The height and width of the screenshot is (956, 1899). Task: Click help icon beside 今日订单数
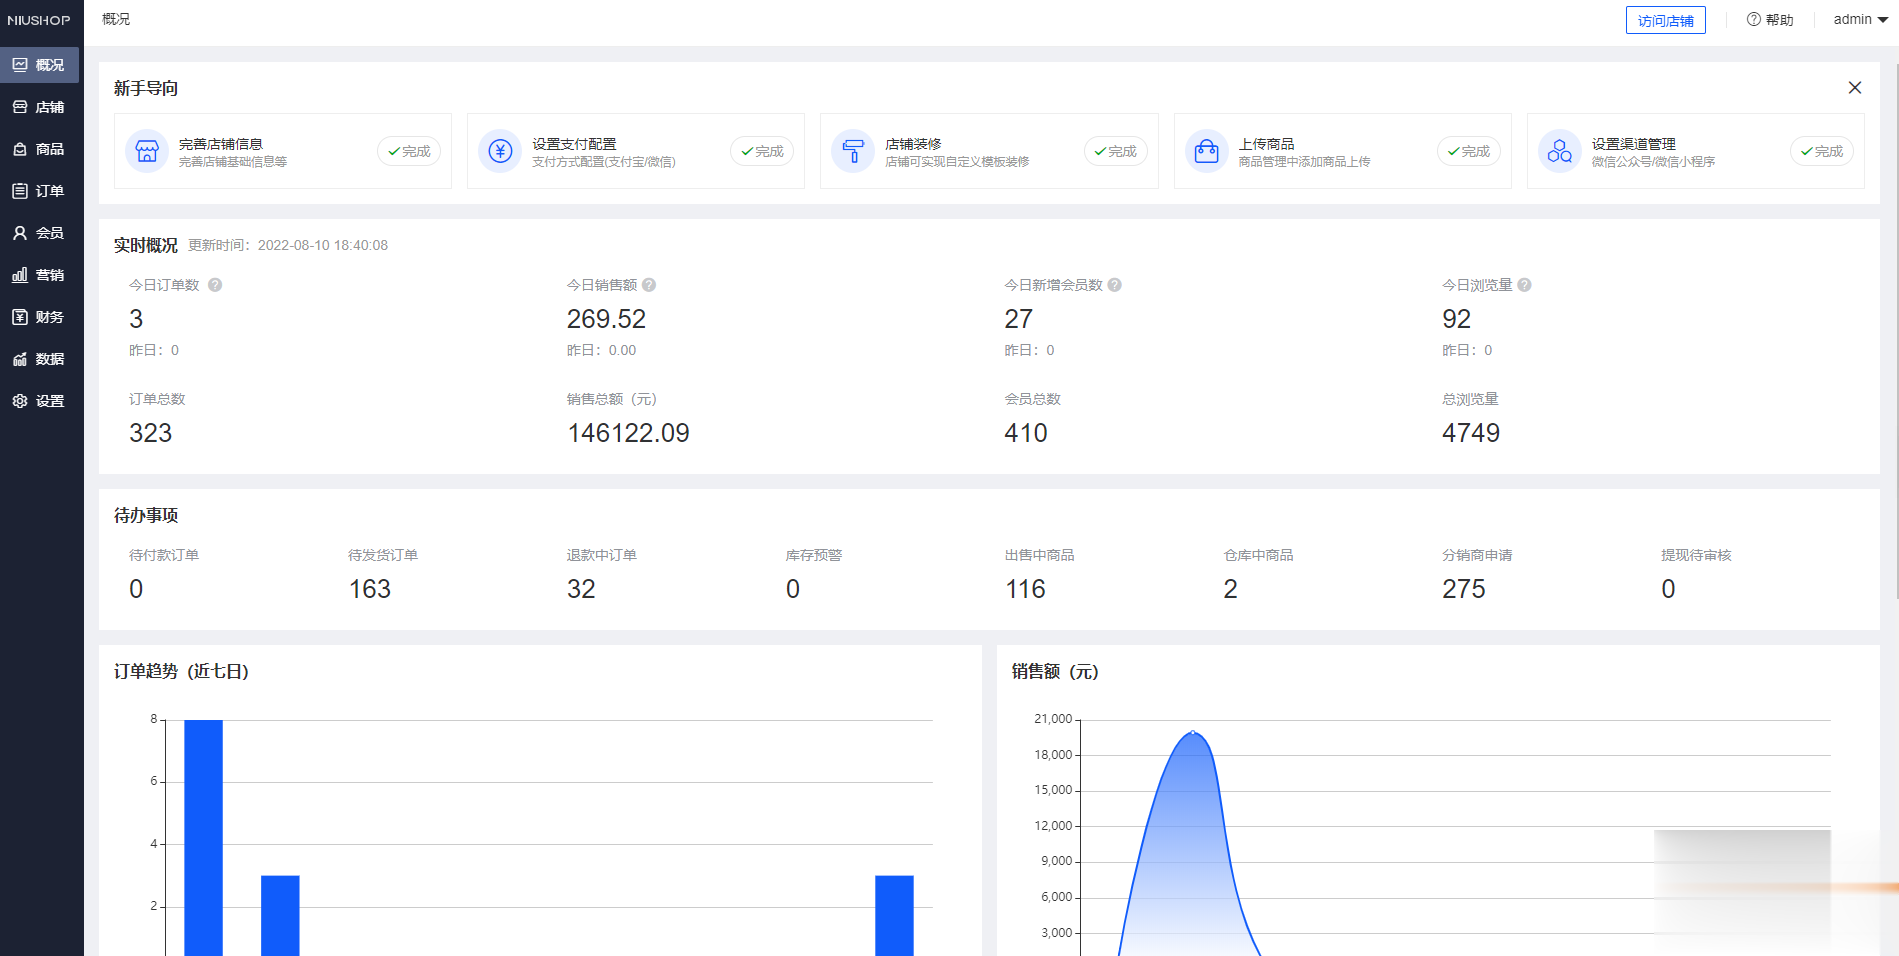(215, 285)
